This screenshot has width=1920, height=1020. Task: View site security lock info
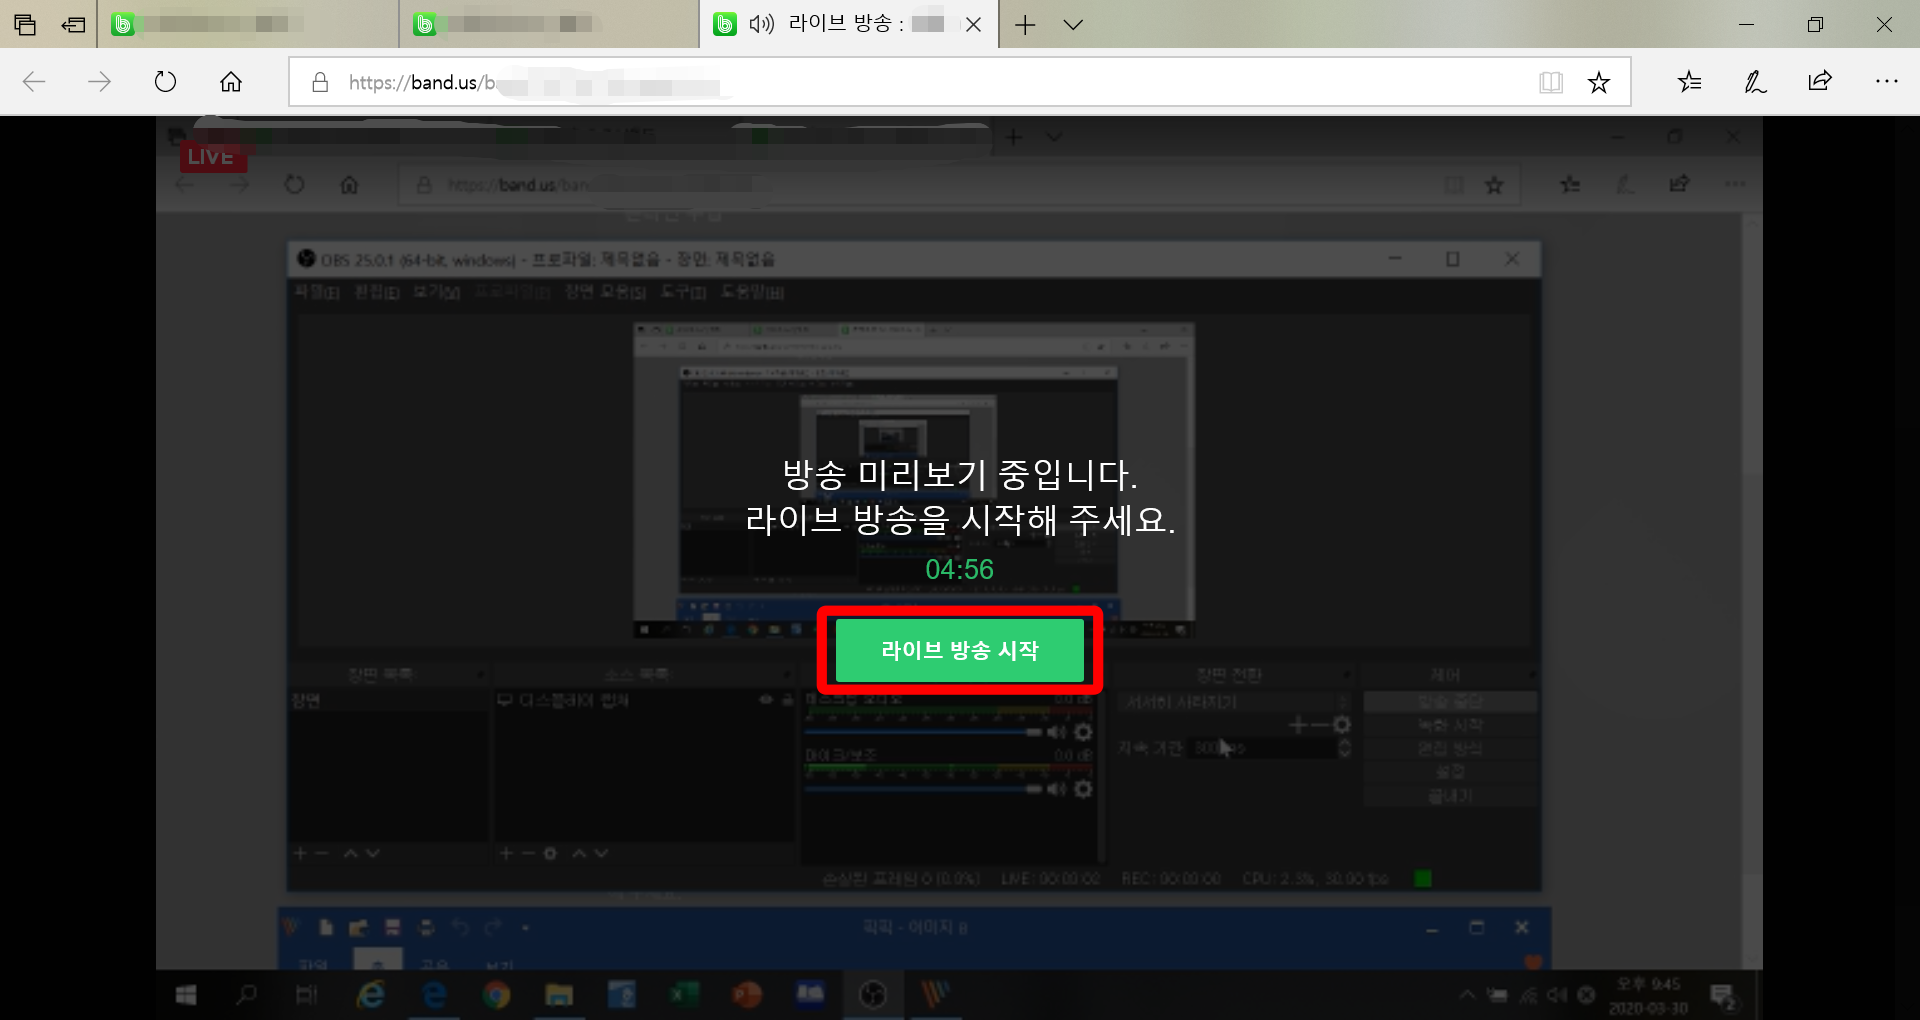point(320,82)
